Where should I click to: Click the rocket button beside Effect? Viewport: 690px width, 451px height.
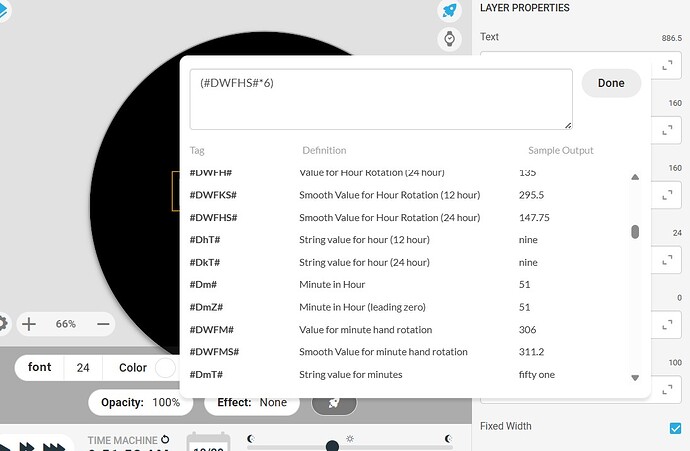[333, 402]
